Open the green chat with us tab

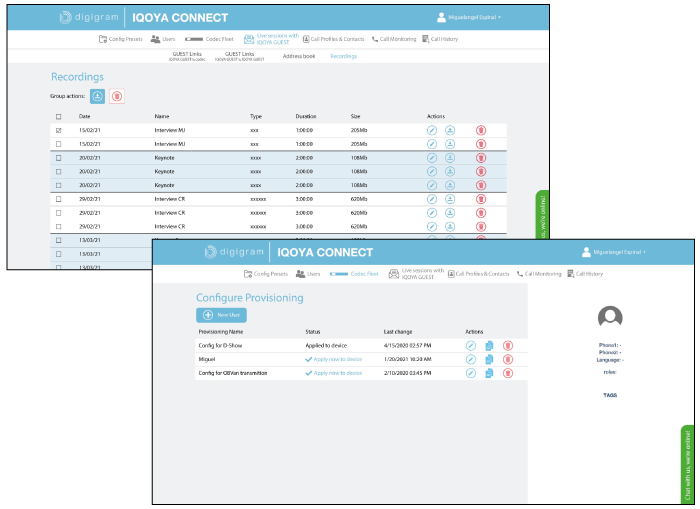tap(688, 464)
